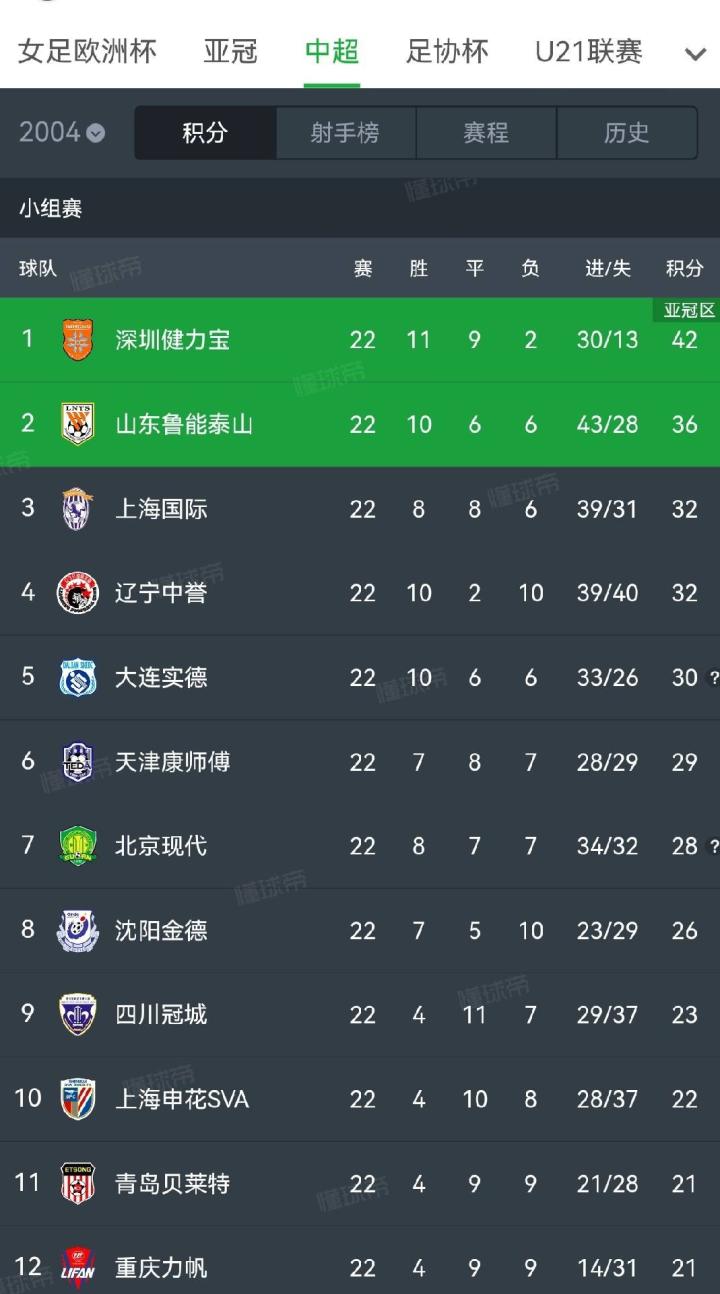Open the 天津康师傅 team name link
720x1294 pixels.
click(x=172, y=762)
